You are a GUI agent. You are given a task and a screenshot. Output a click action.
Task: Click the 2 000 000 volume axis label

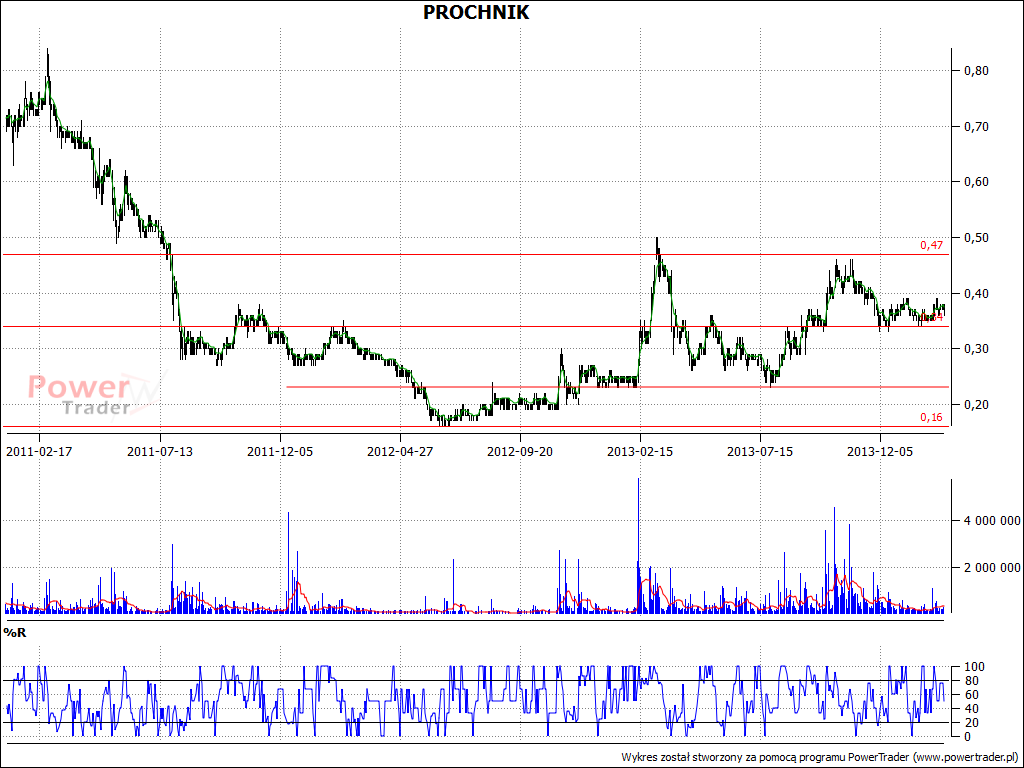click(992, 567)
